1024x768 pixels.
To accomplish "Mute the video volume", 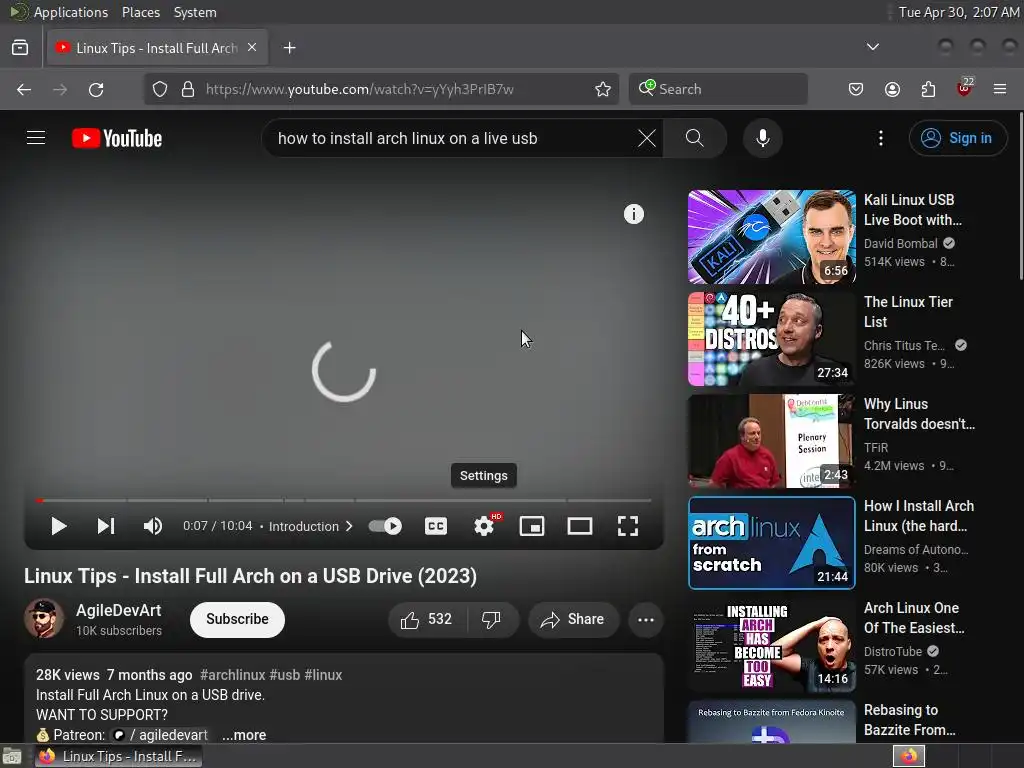I will click(153, 526).
